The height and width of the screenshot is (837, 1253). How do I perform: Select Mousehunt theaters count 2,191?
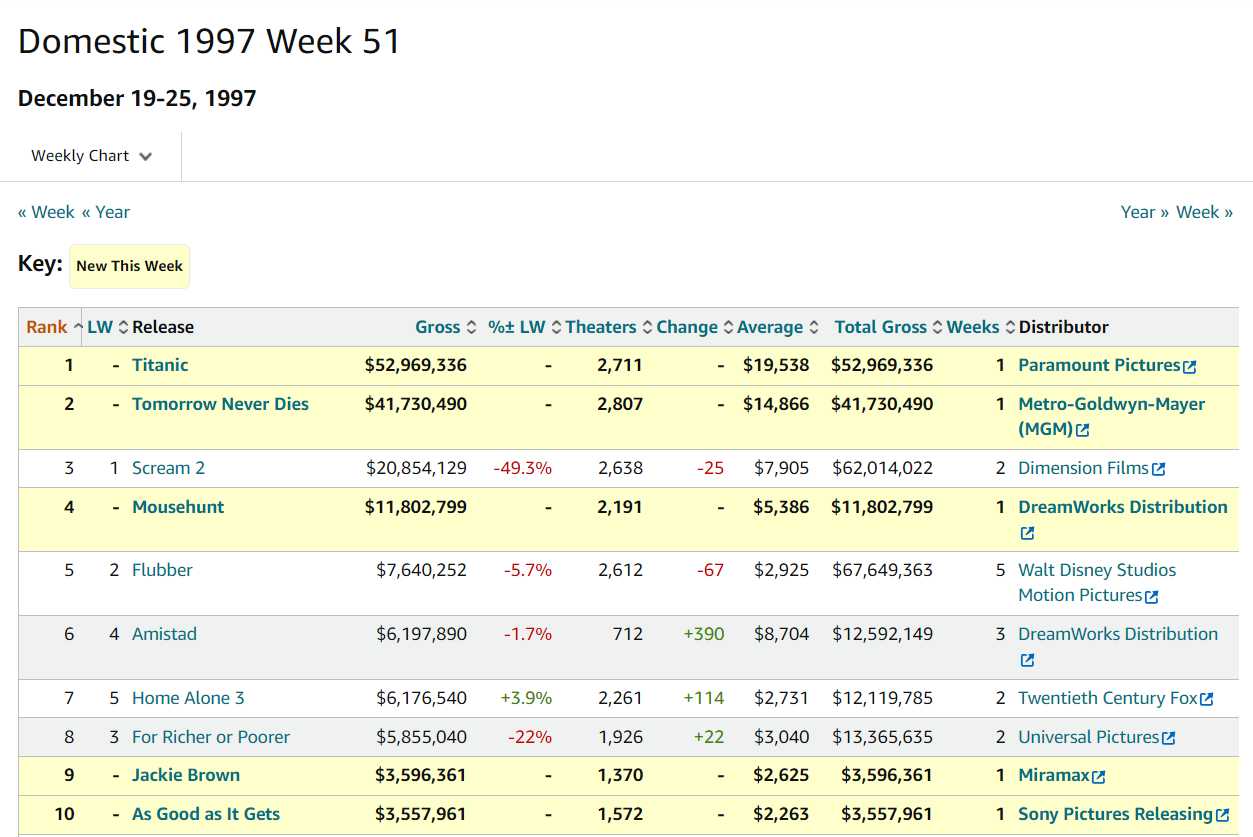620,507
